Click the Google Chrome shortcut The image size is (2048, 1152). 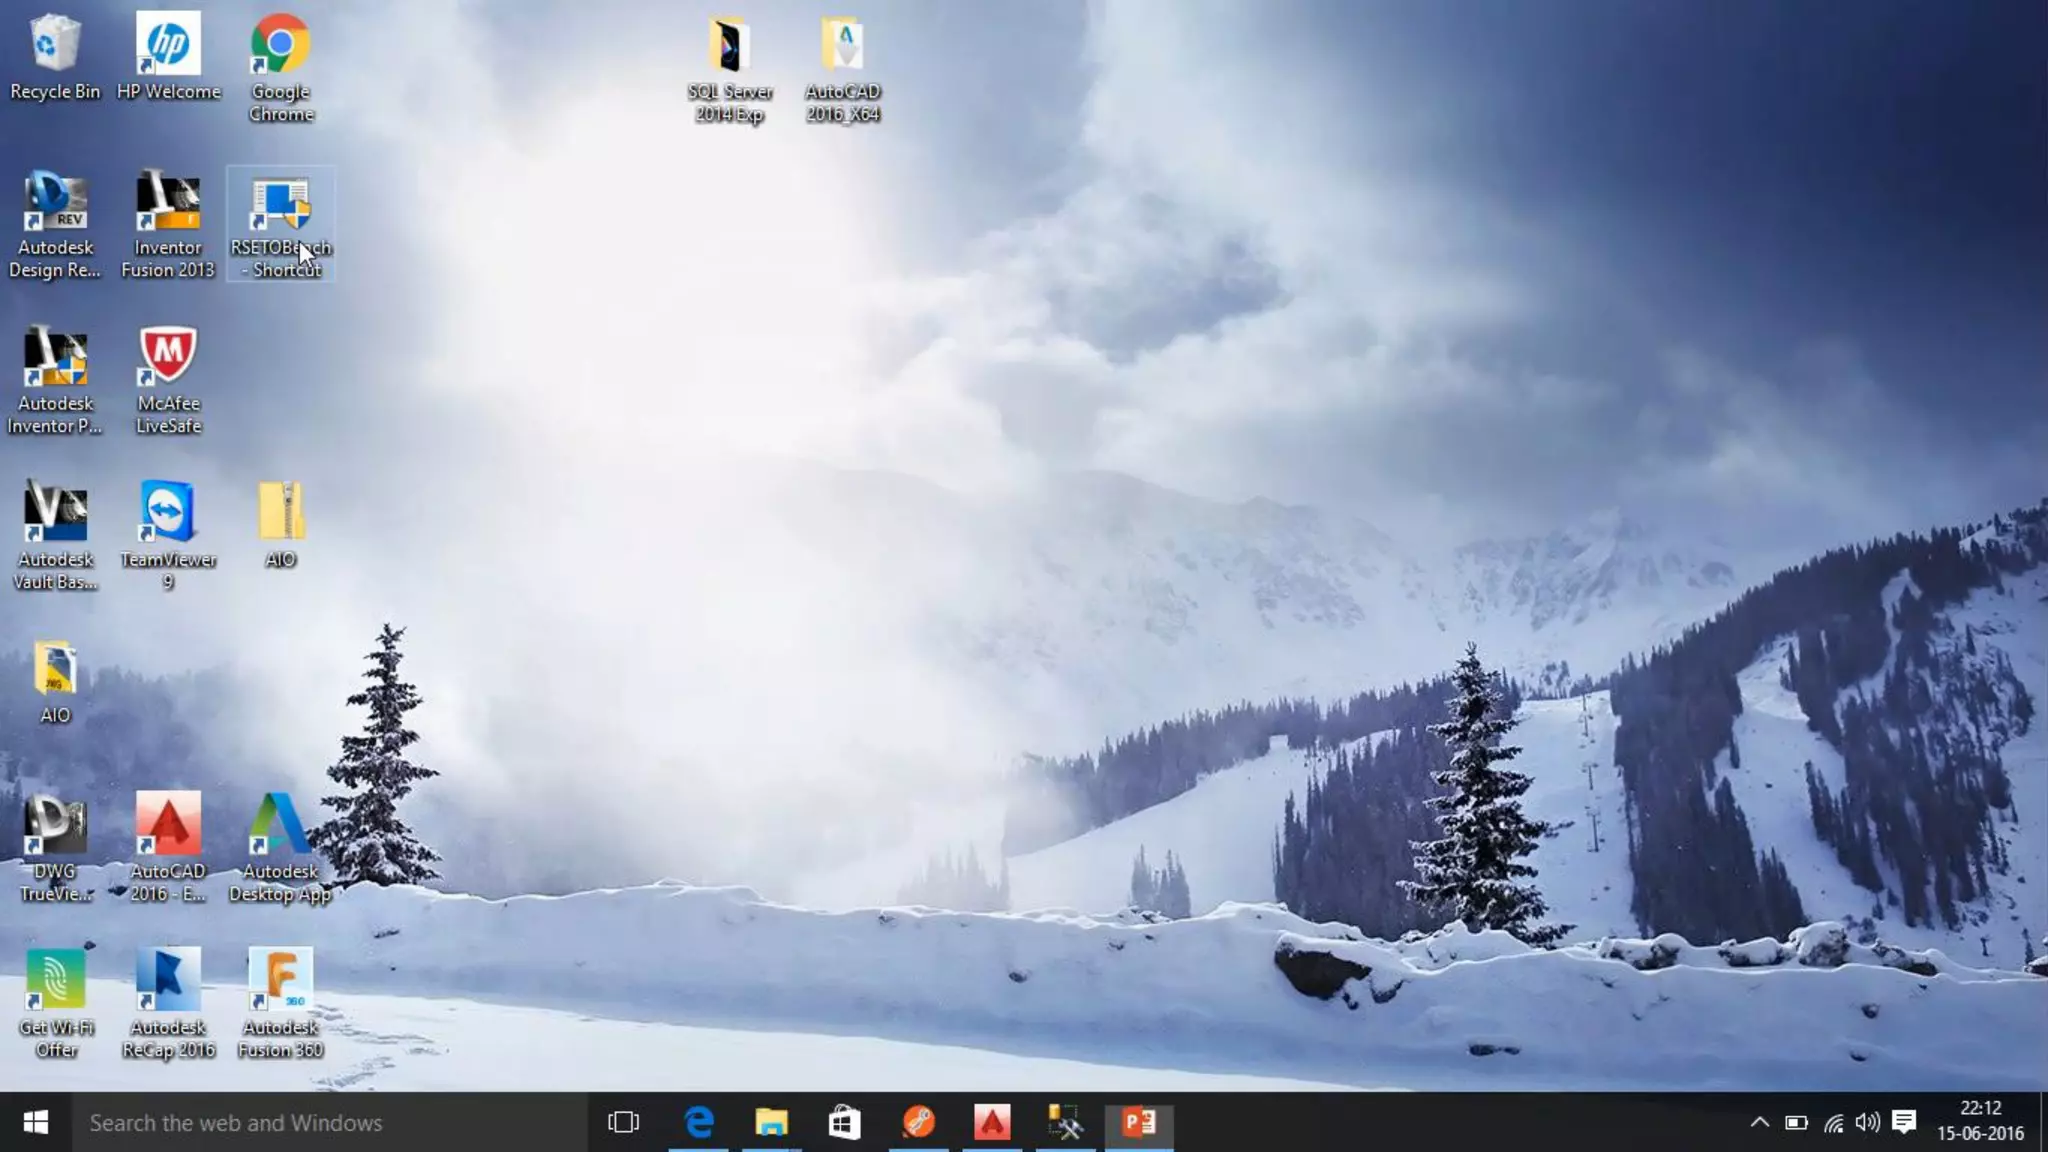(280, 45)
